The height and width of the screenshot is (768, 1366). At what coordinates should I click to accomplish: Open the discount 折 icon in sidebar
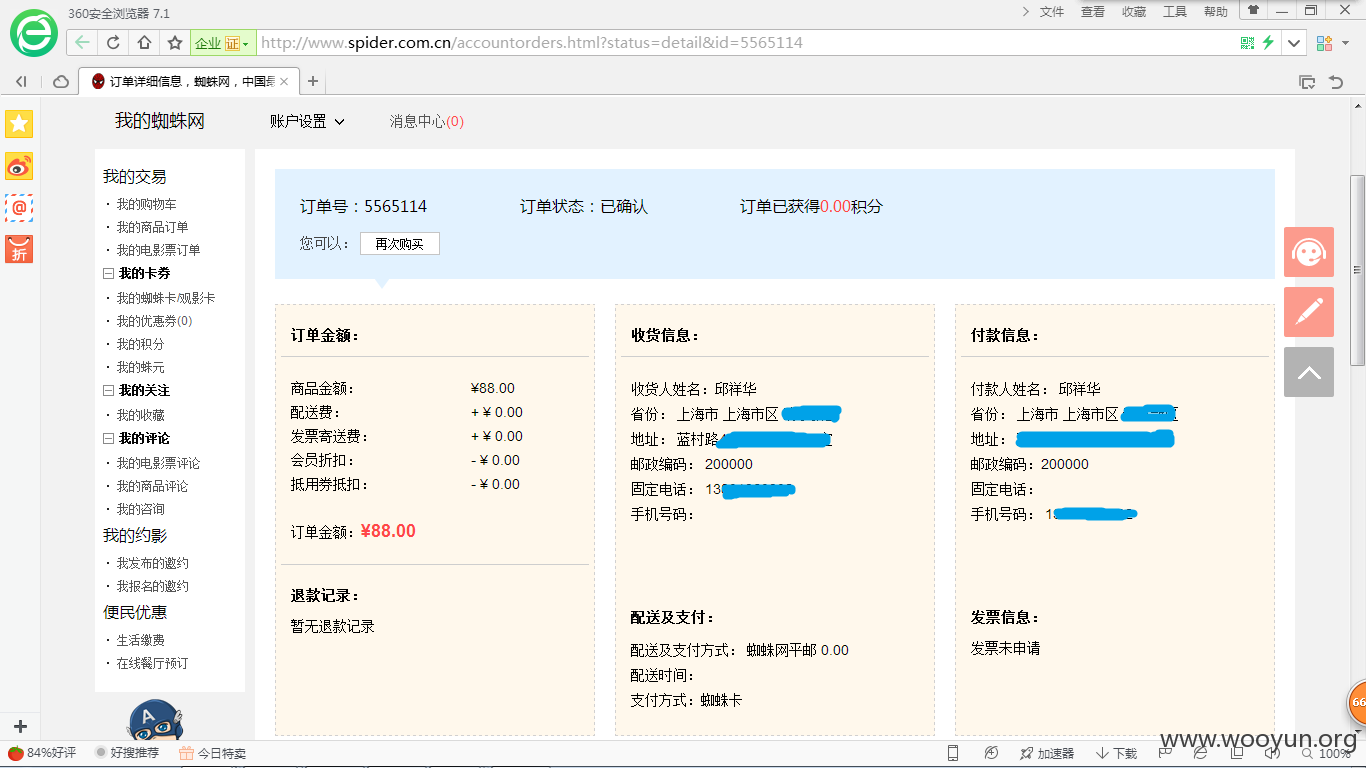pos(19,250)
